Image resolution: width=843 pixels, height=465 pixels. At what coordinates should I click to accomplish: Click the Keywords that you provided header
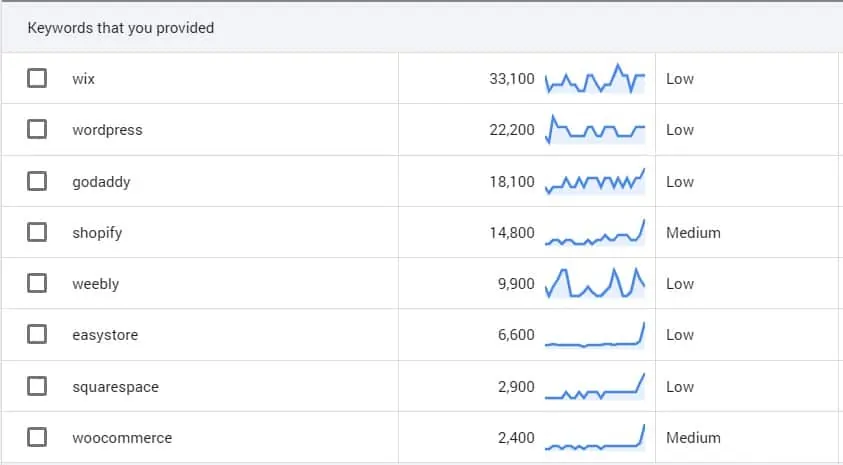point(121,28)
